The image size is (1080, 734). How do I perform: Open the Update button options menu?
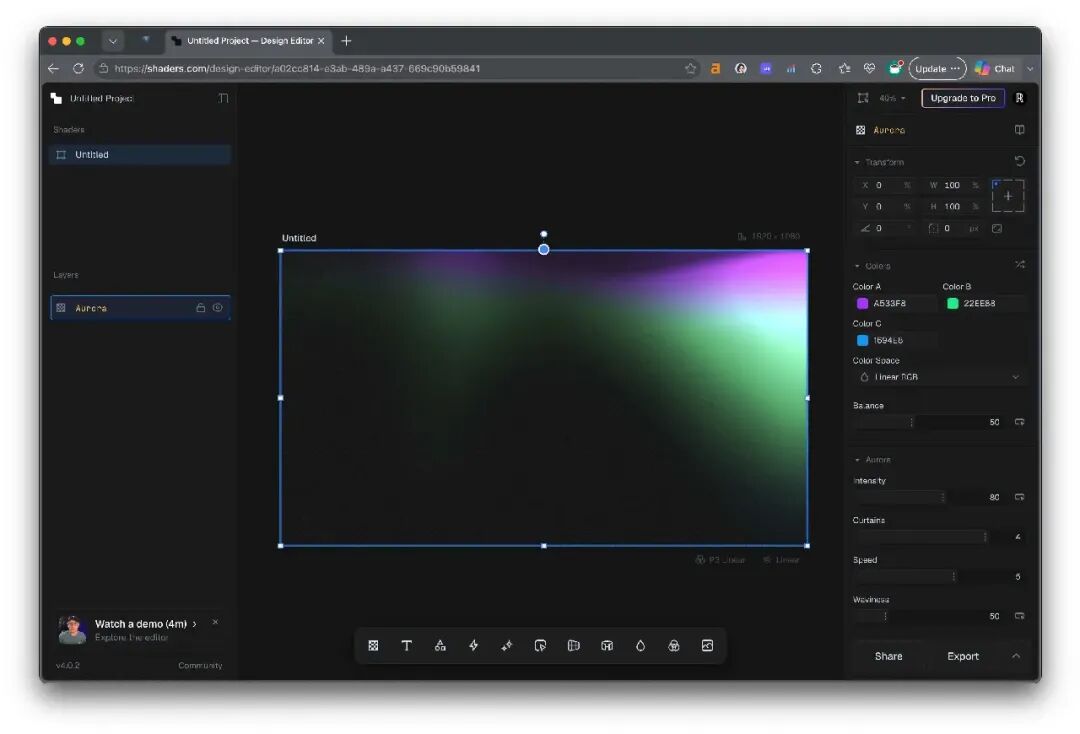coord(955,68)
